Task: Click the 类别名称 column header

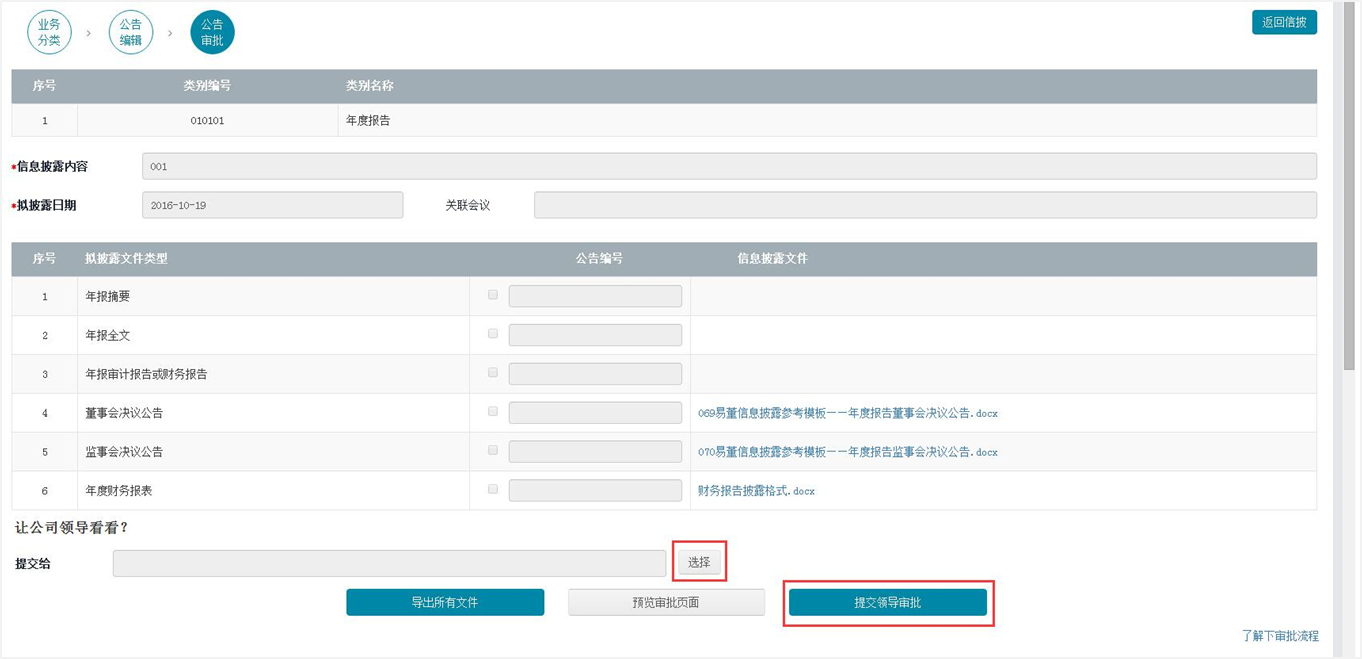Action: click(369, 86)
